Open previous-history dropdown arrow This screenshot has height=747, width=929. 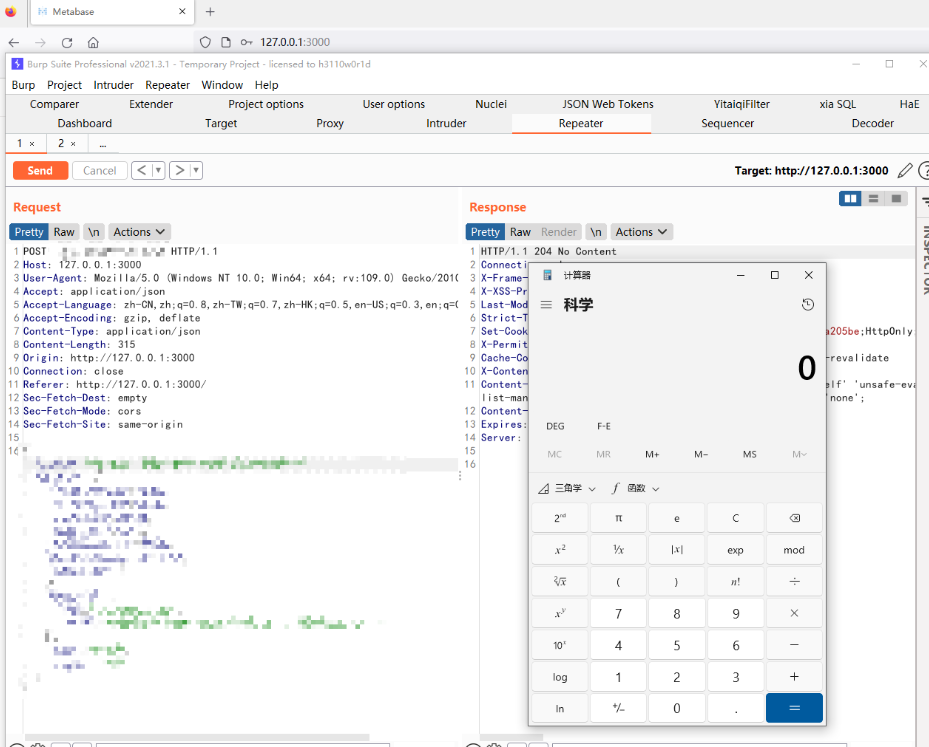pyautogui.click(x=158, y=171)
